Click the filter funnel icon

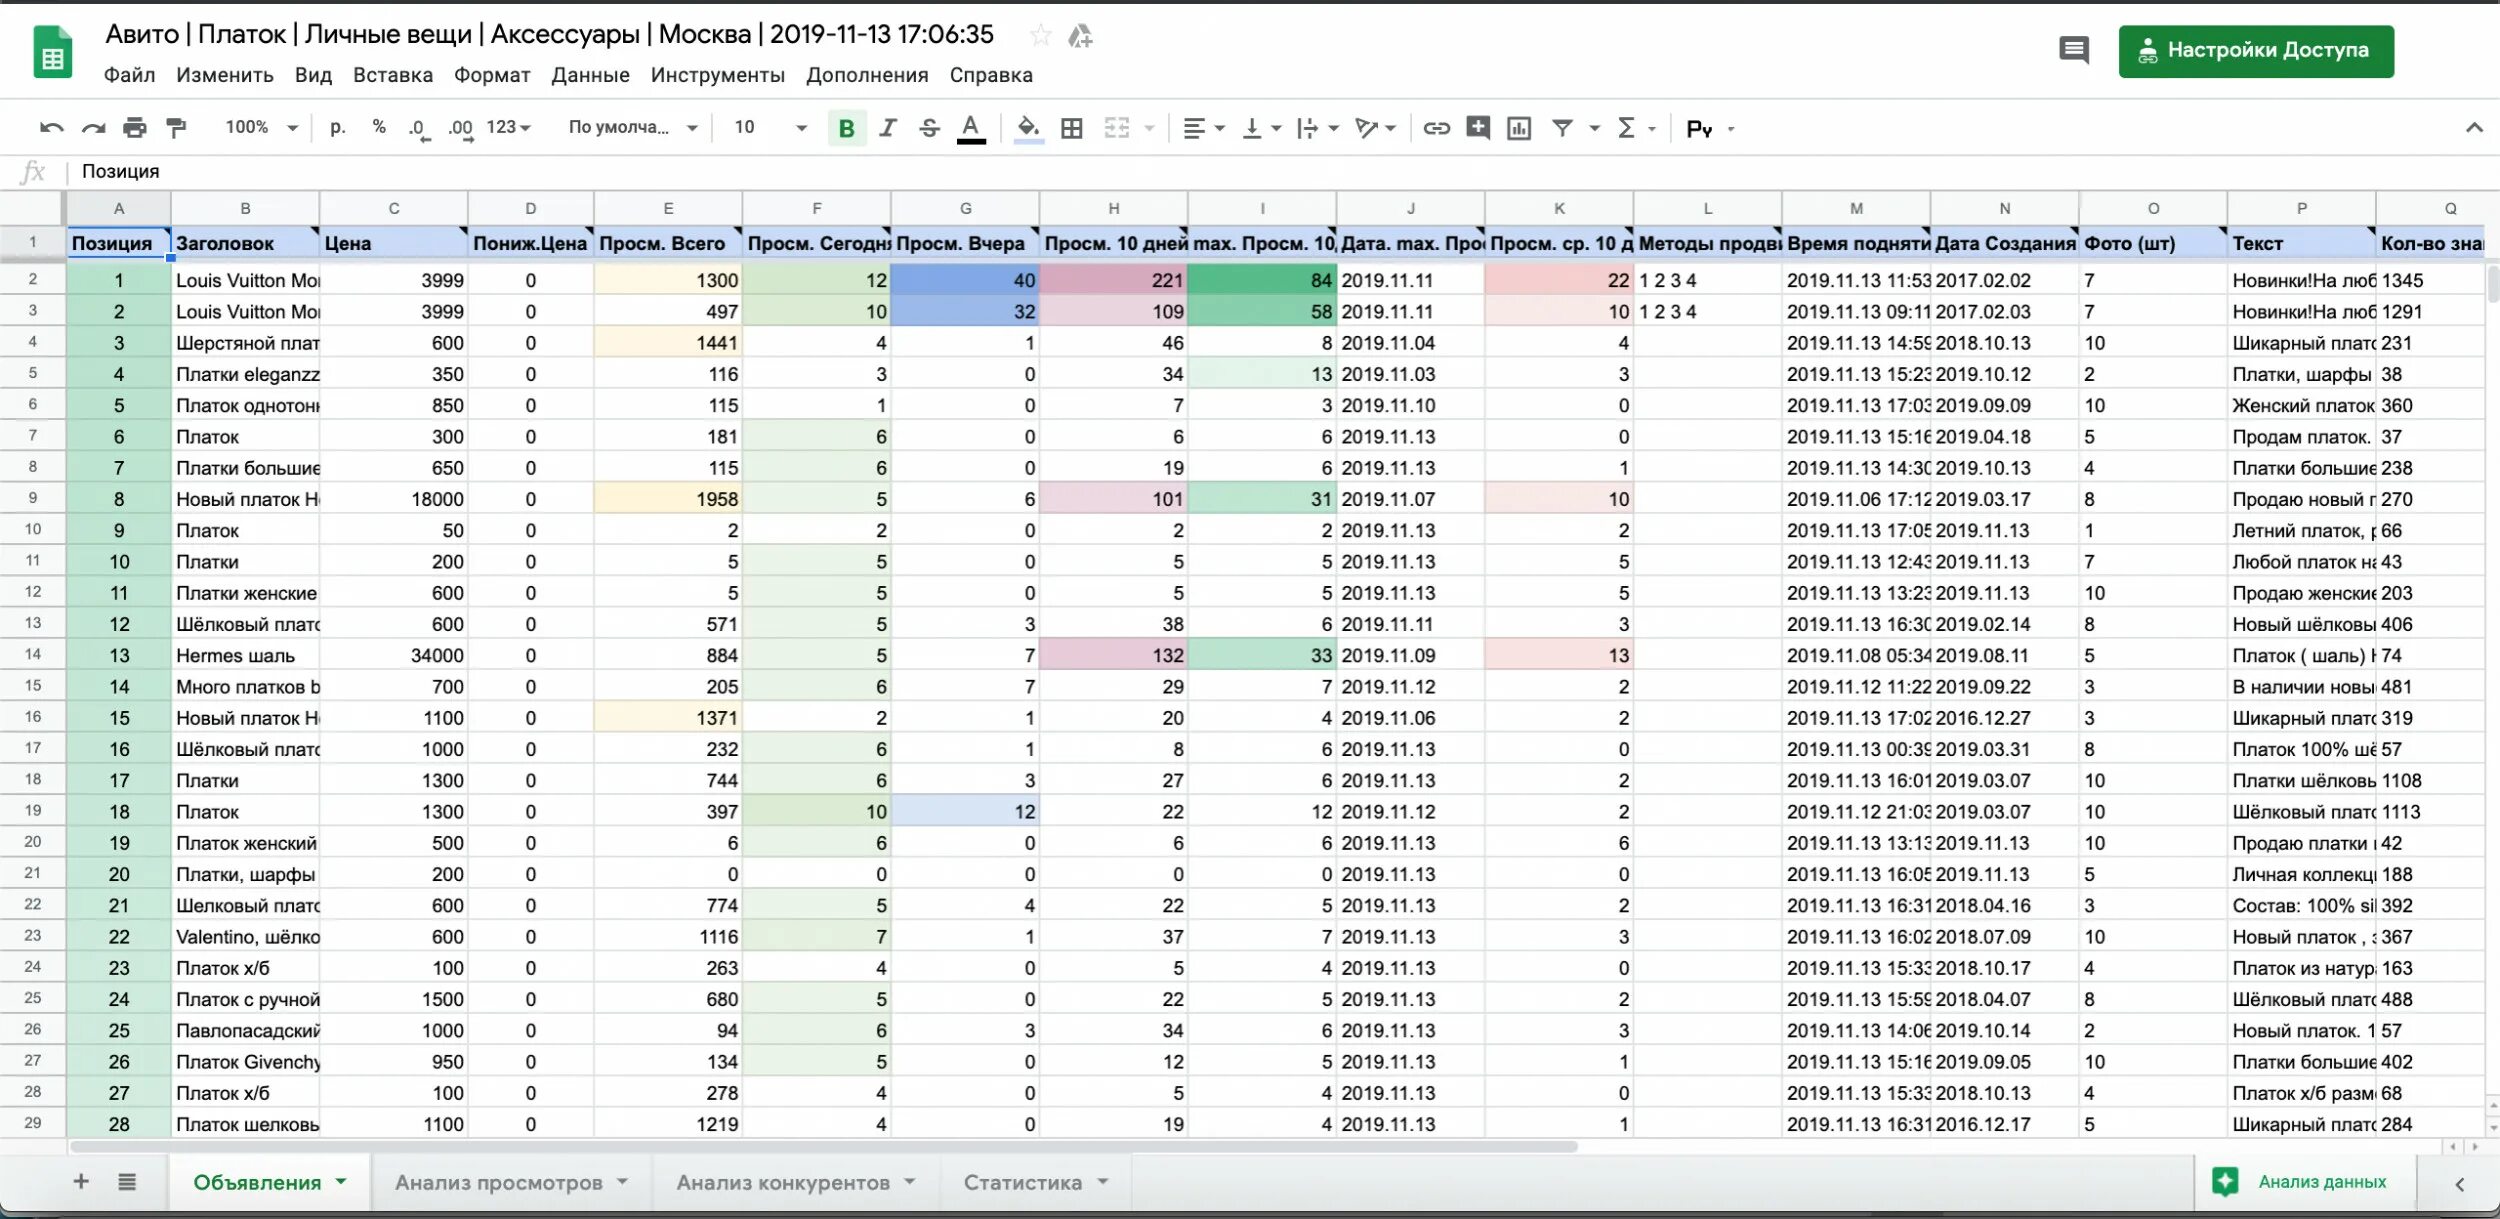pyautogui.click(x=1561, y=128)
